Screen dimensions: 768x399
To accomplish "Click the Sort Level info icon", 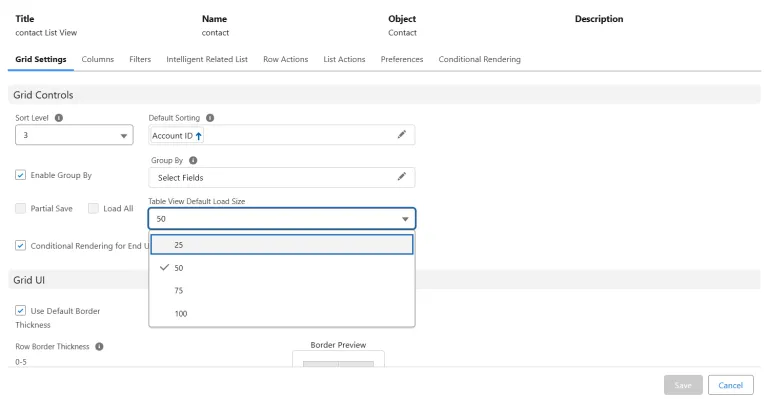I will pos(59,118).
